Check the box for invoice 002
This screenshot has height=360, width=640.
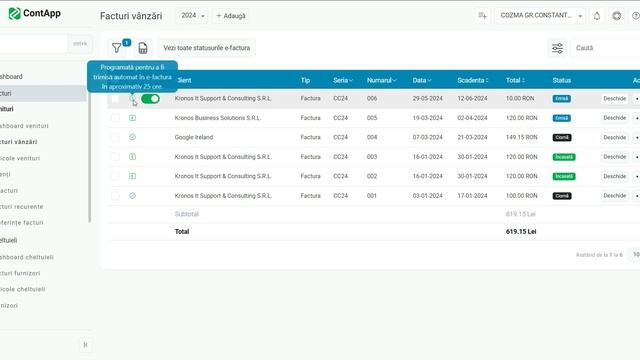point(115,176)
